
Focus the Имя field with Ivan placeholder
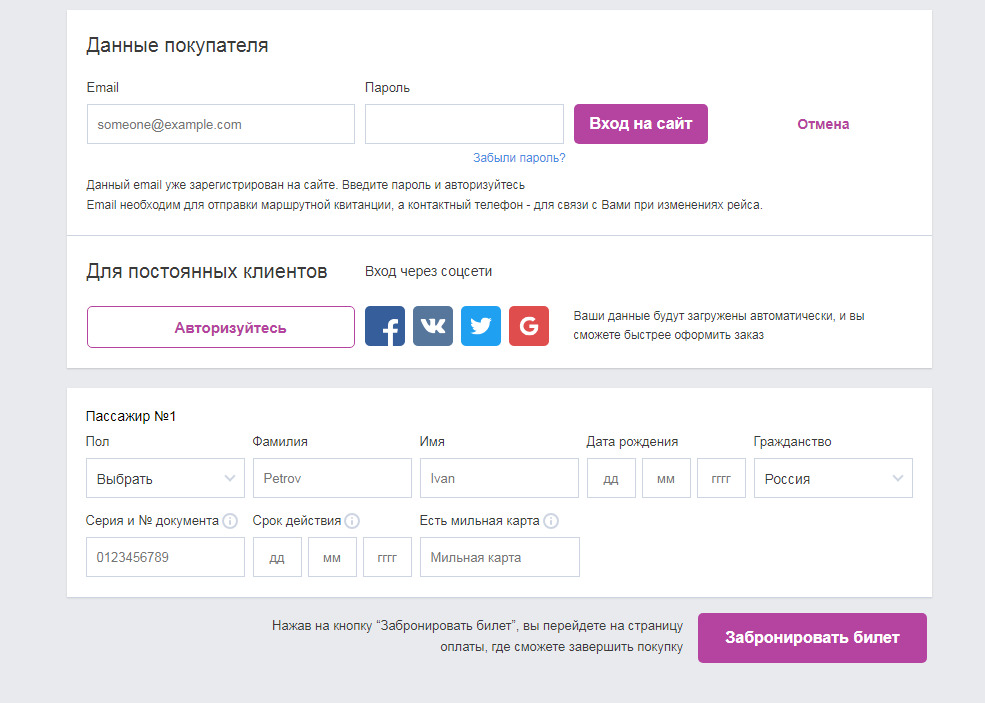(x=499, y=478)
